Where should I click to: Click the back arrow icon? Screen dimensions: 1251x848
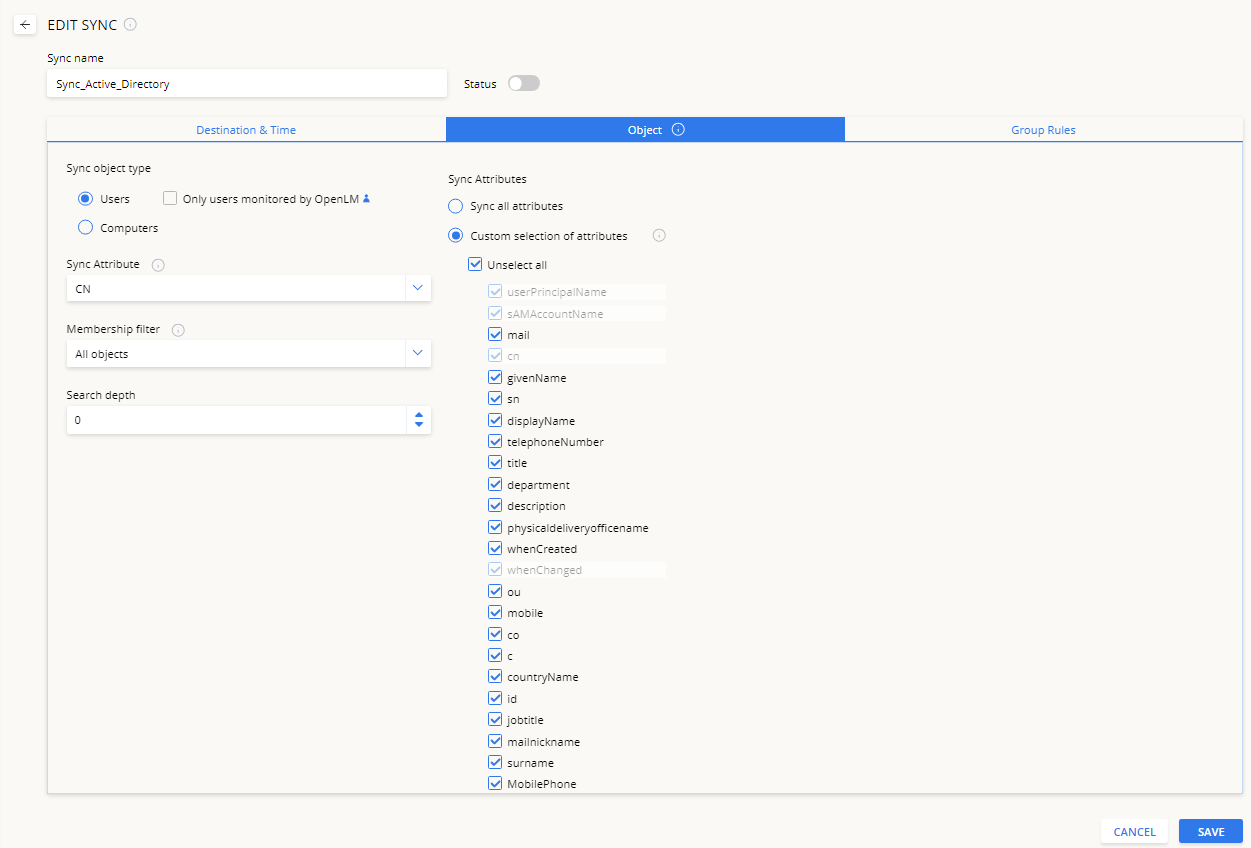point(25,25)
